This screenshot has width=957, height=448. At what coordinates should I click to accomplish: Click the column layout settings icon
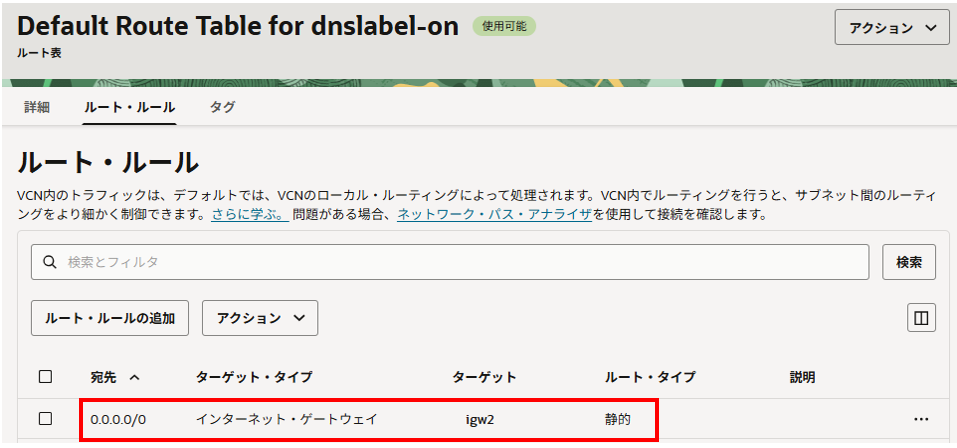pyautogui.click(x=921, y=318)
